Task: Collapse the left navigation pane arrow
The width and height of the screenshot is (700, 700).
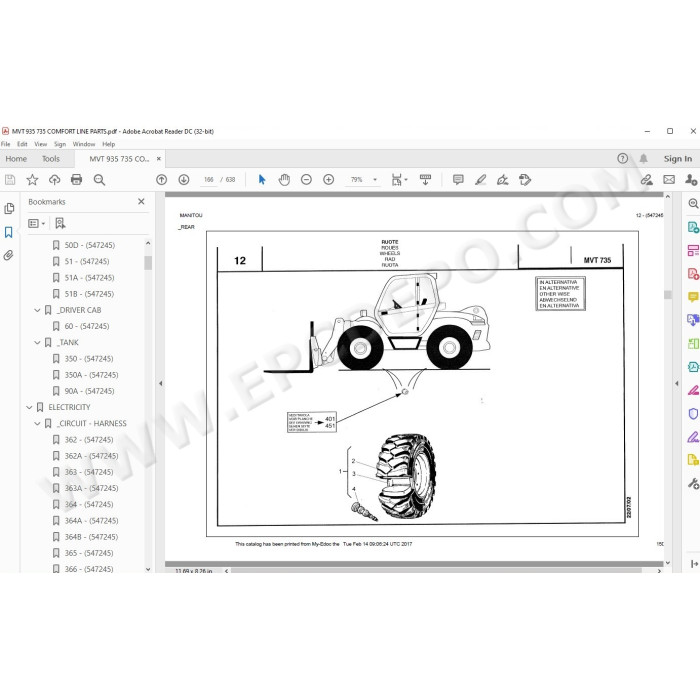Action: 160,383
